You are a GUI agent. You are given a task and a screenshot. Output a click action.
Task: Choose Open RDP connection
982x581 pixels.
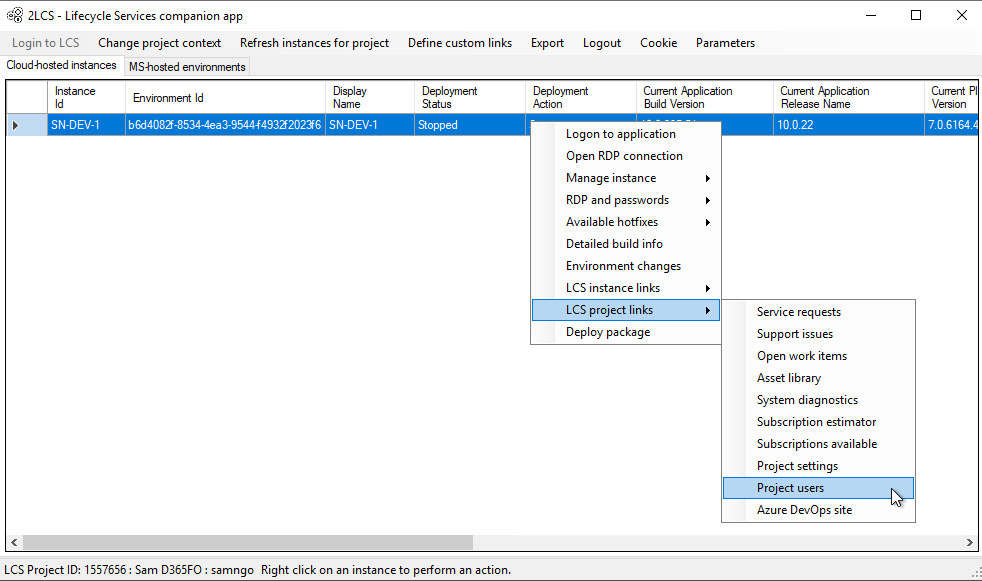[626, 156]
